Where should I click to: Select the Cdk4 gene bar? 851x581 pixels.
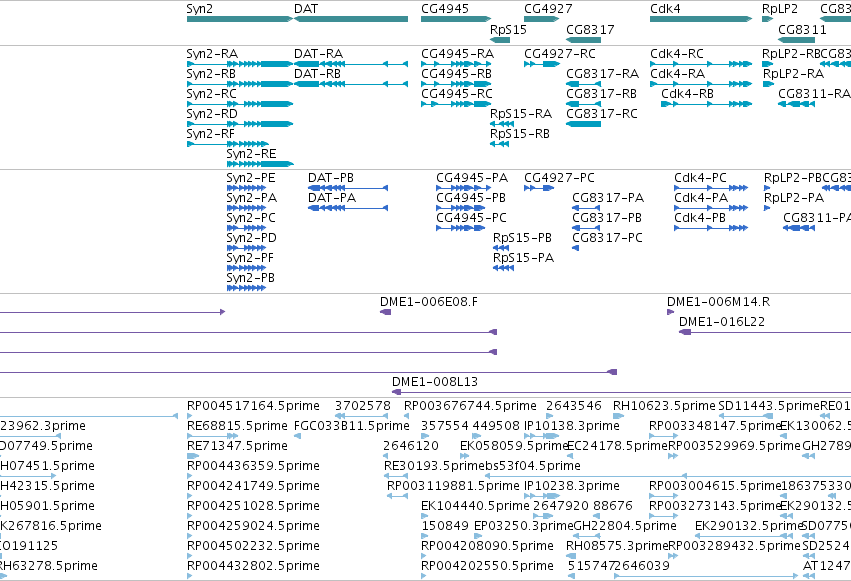point(701,19)
